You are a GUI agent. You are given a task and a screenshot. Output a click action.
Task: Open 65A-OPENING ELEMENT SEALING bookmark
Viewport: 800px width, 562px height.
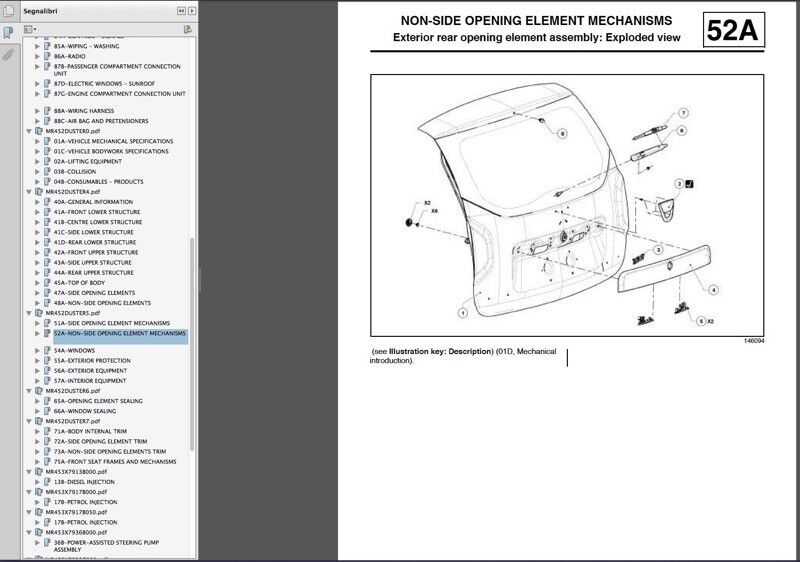pyautogui.click(x=98, y=401)
